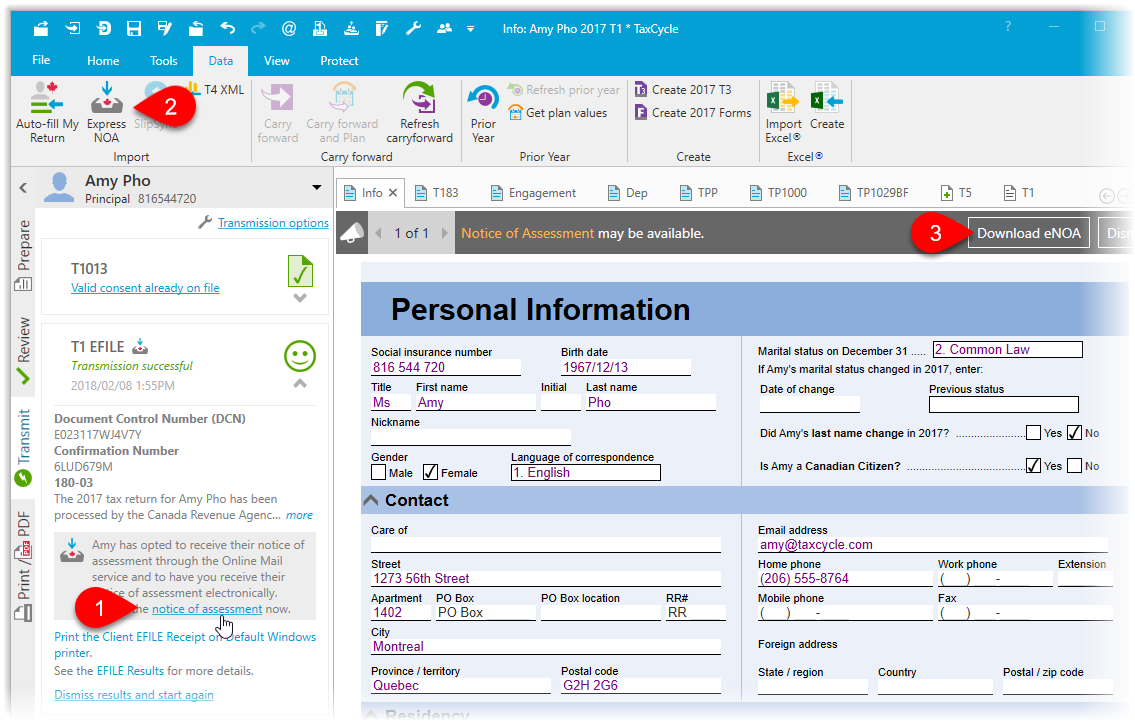Click next message arrow beside 1 of 1
The image size is (1135, 721).
click(x=444, y=233)
